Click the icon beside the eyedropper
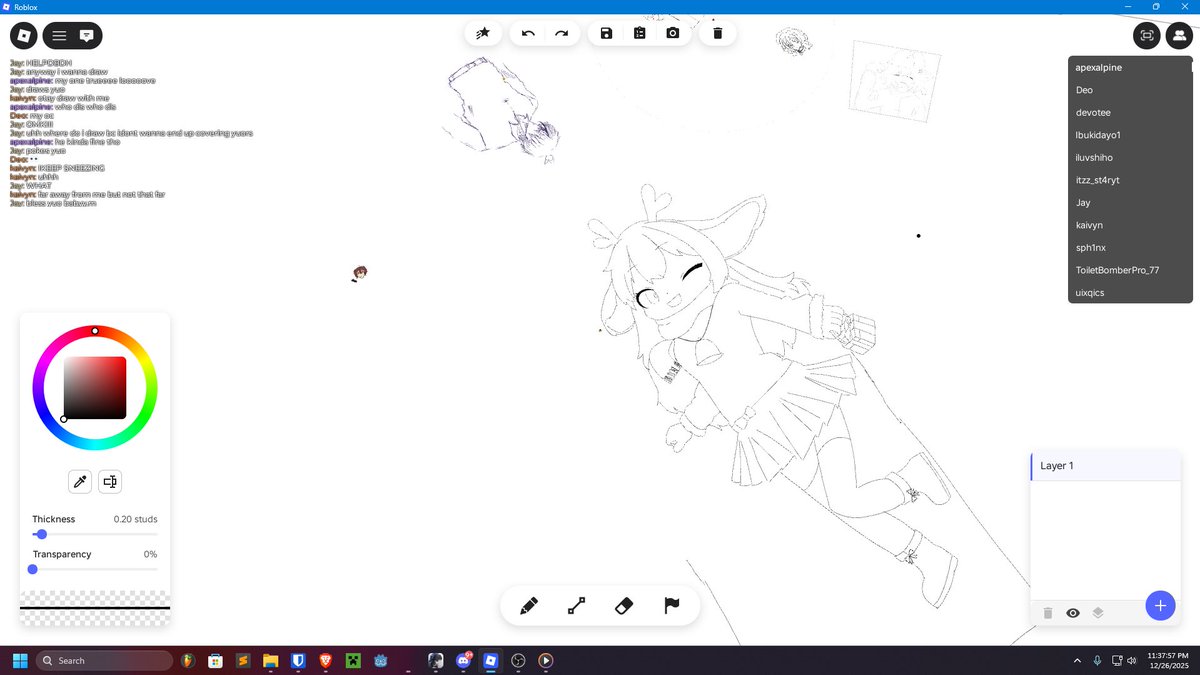The image size is (1200, 675). coord(110,482)
